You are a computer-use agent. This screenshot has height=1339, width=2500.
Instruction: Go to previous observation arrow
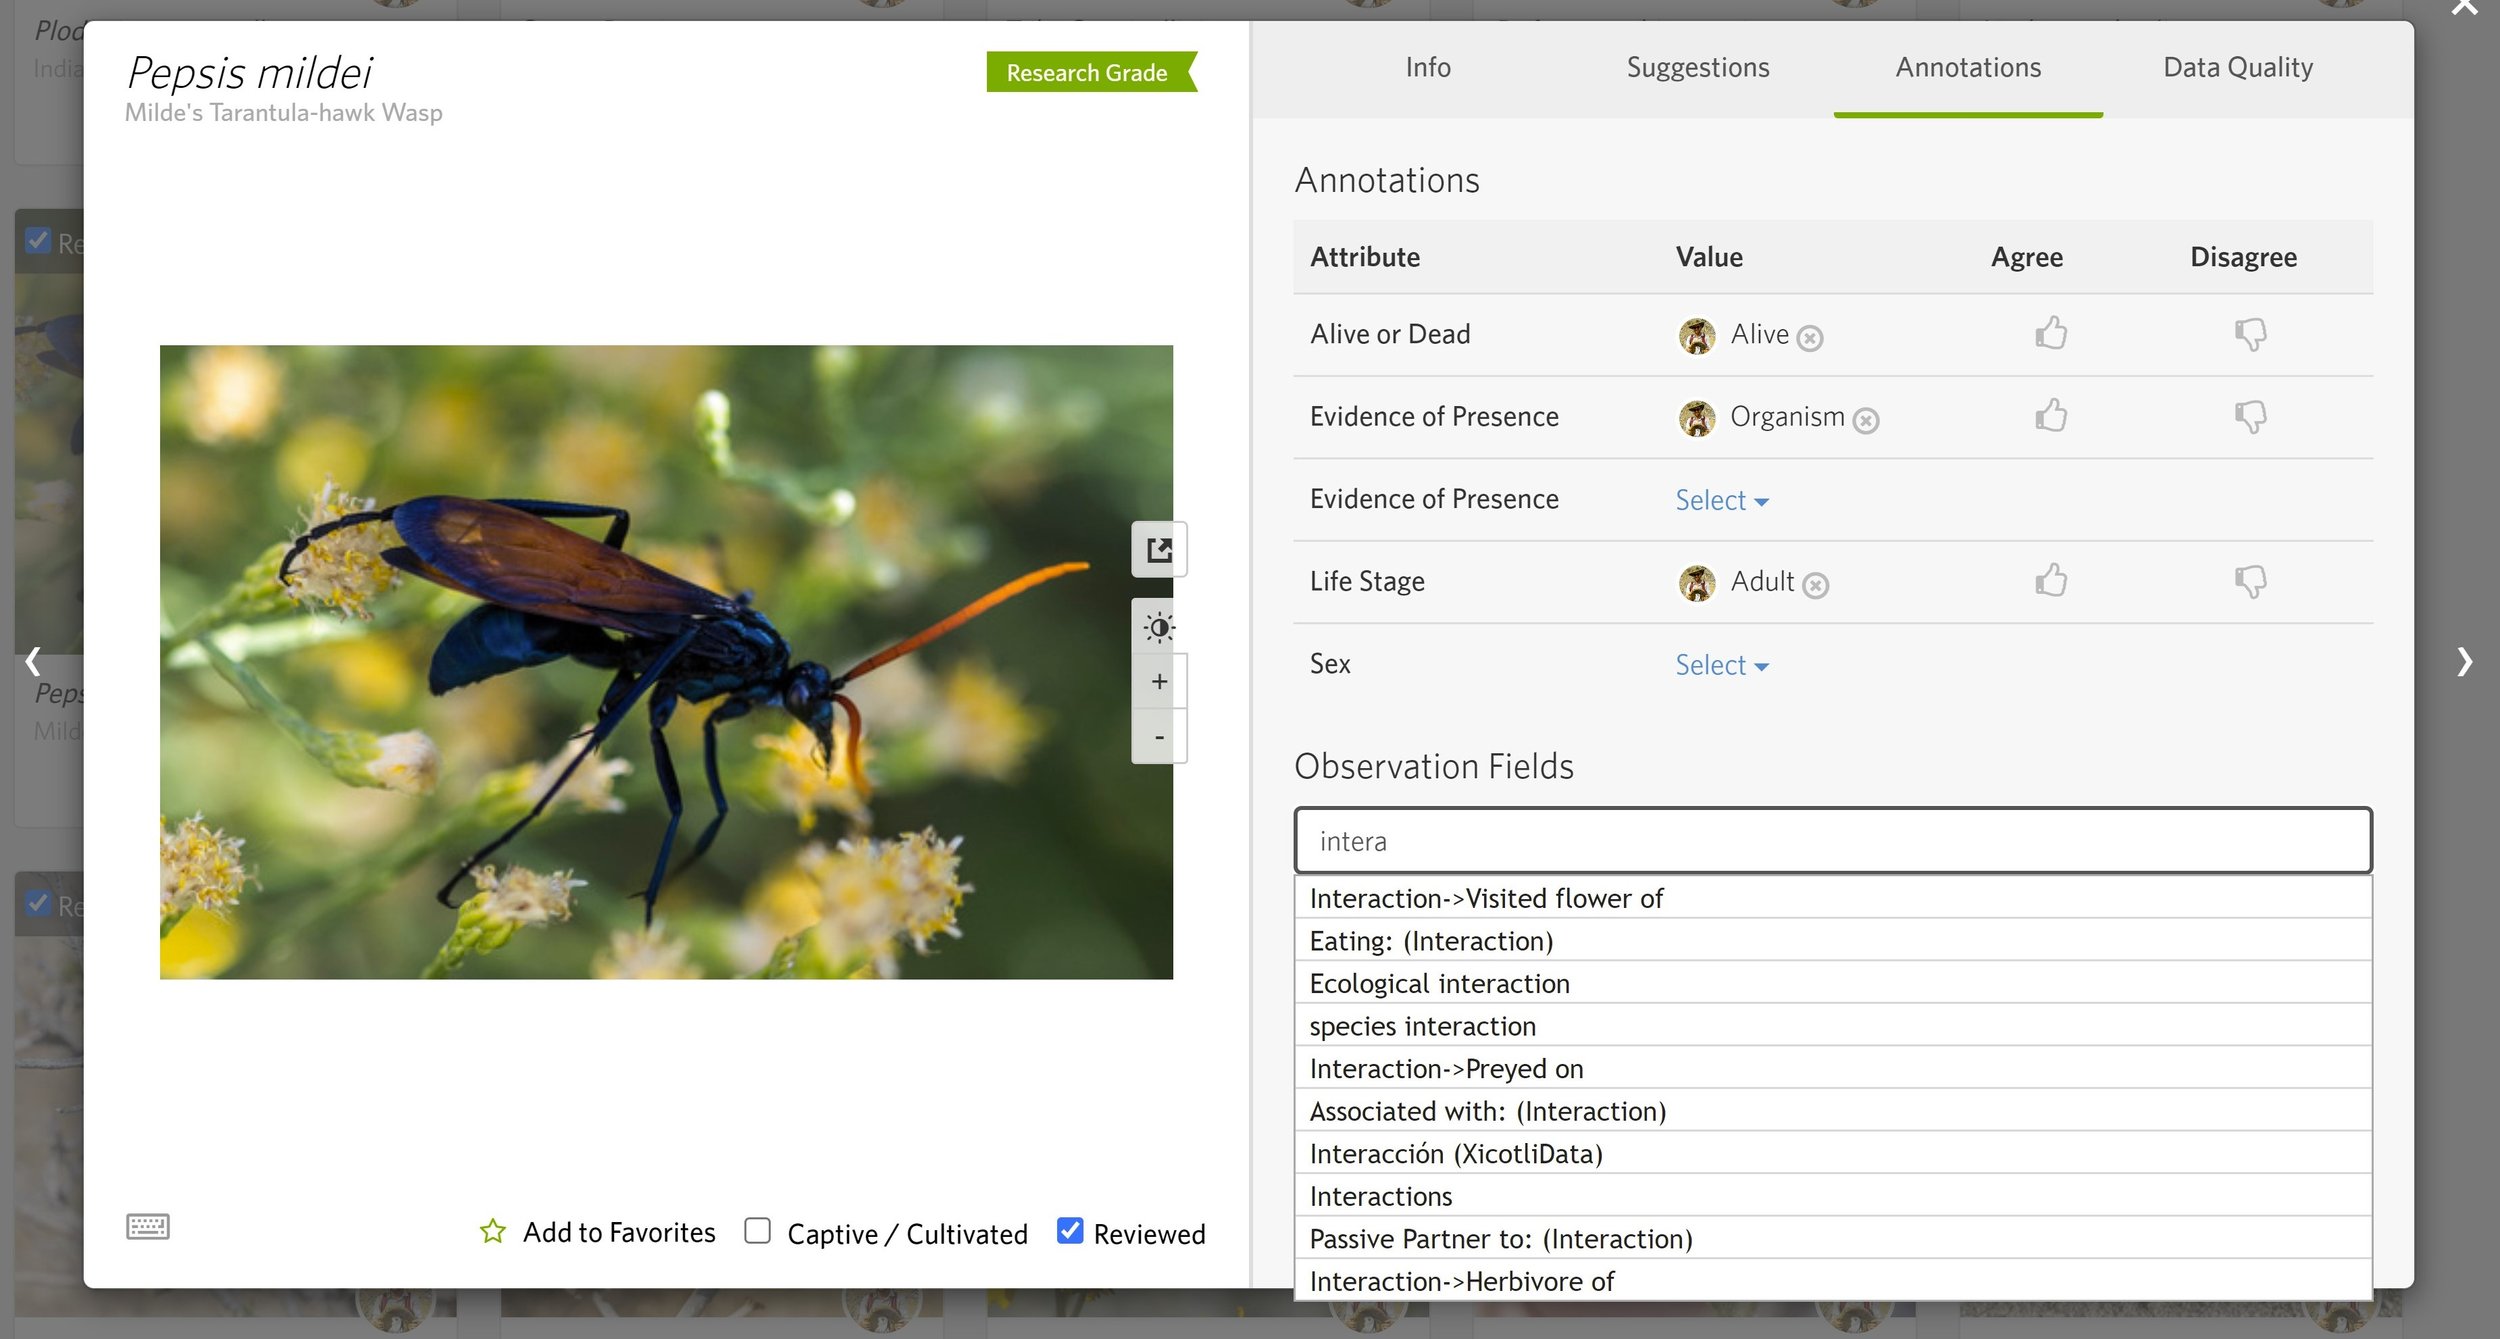tap(33, 661)
